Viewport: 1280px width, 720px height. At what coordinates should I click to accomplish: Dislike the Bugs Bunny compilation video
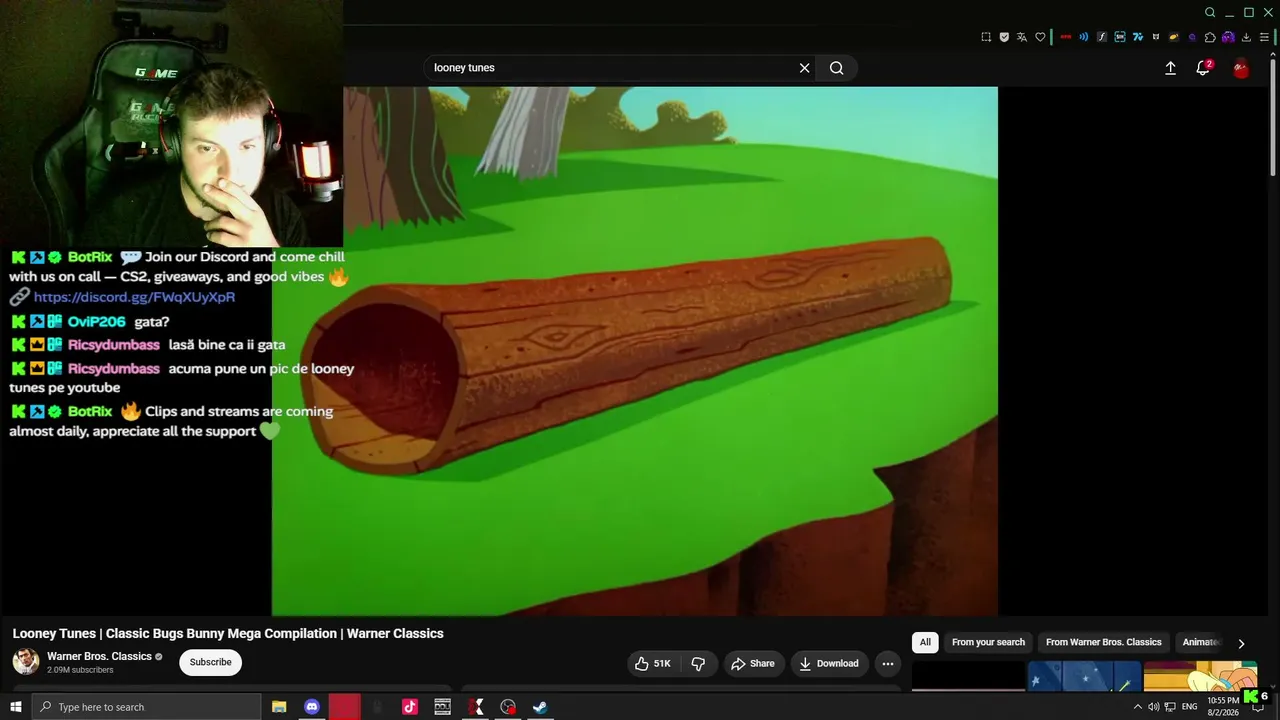[x=698, y=663]
